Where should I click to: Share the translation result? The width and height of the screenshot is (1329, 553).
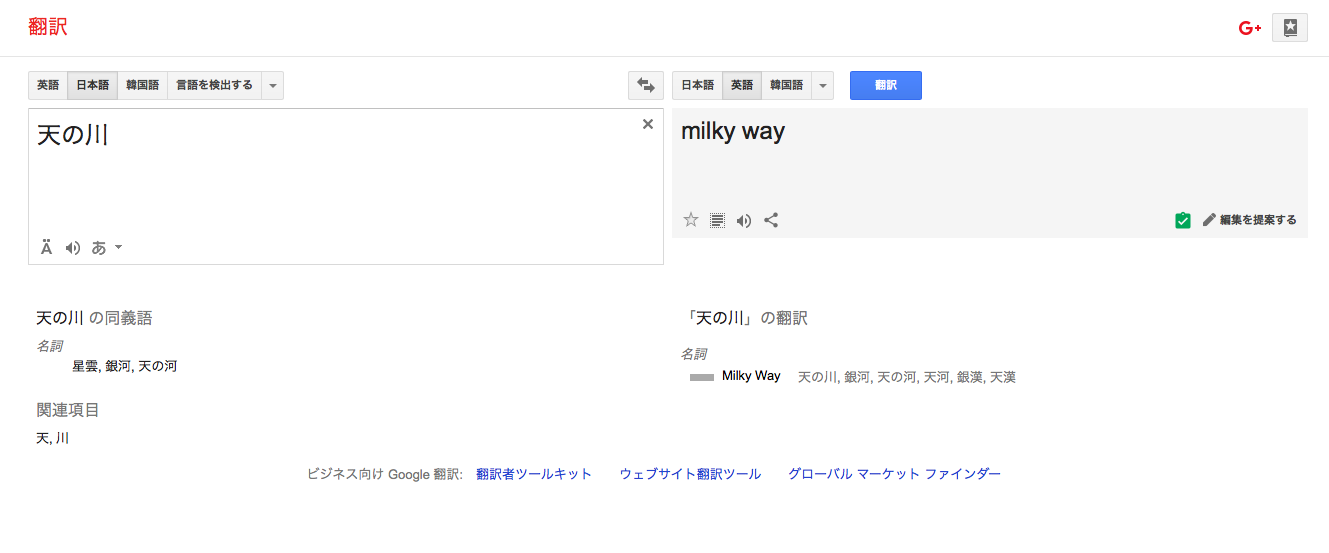(x=771, y=220)
